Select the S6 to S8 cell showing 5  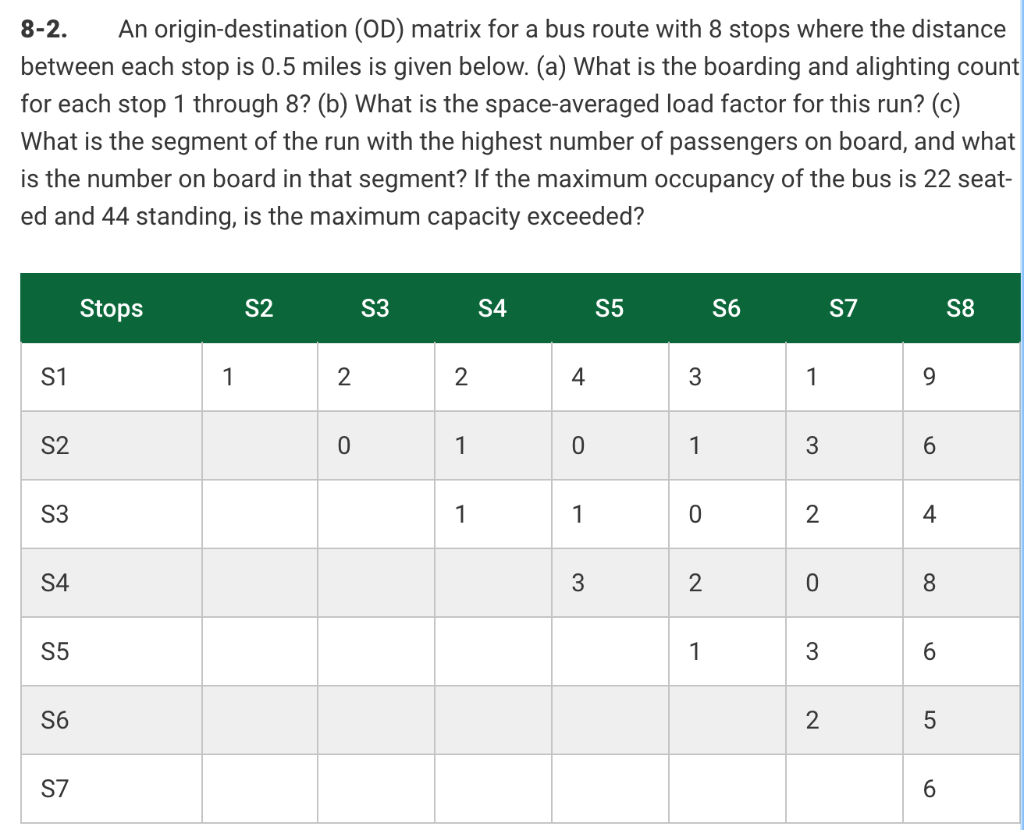(961, 720)
